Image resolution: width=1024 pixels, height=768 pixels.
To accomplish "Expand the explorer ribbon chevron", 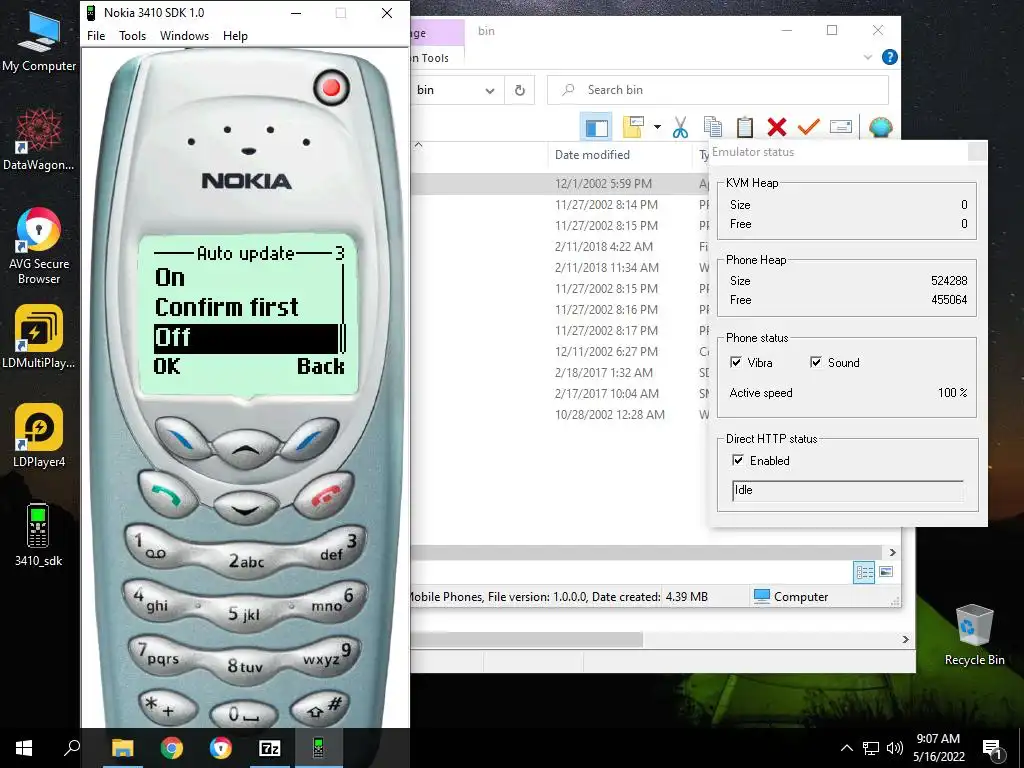I will click(x=868, y=57).
